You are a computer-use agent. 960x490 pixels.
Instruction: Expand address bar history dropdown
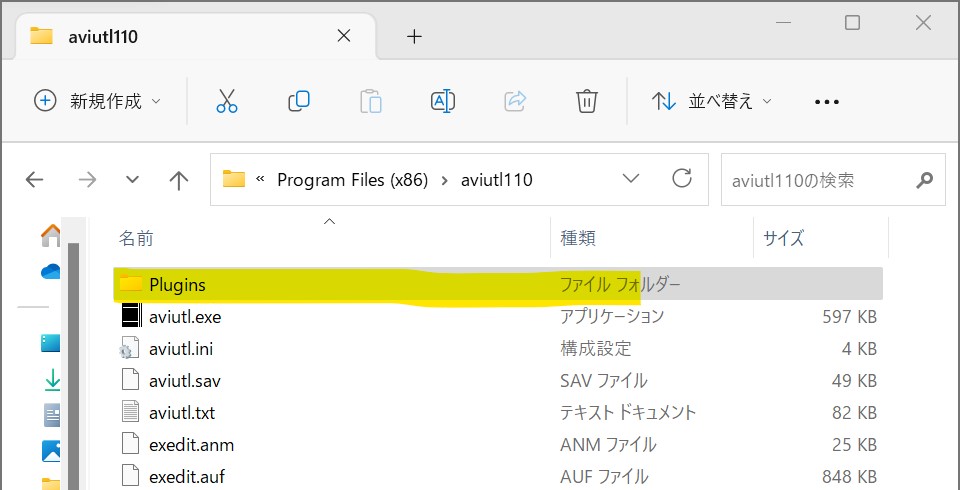click(630, 179)
